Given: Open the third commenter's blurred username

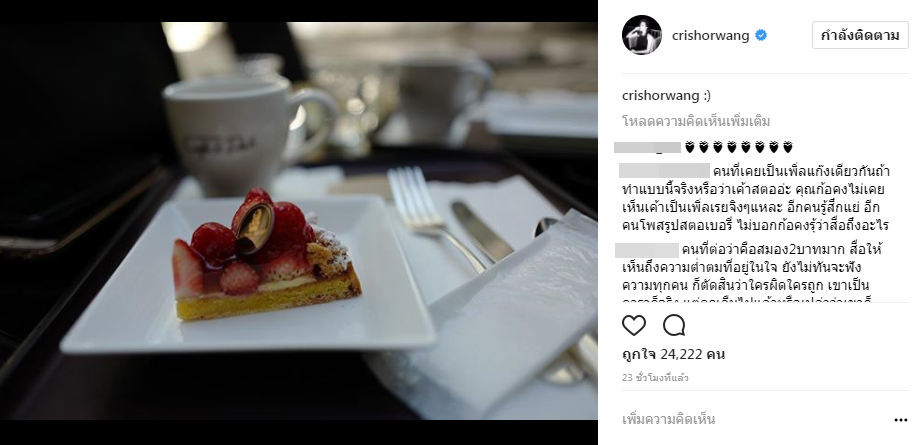Looking at the screenshot, I should click(x=647, y=251).
